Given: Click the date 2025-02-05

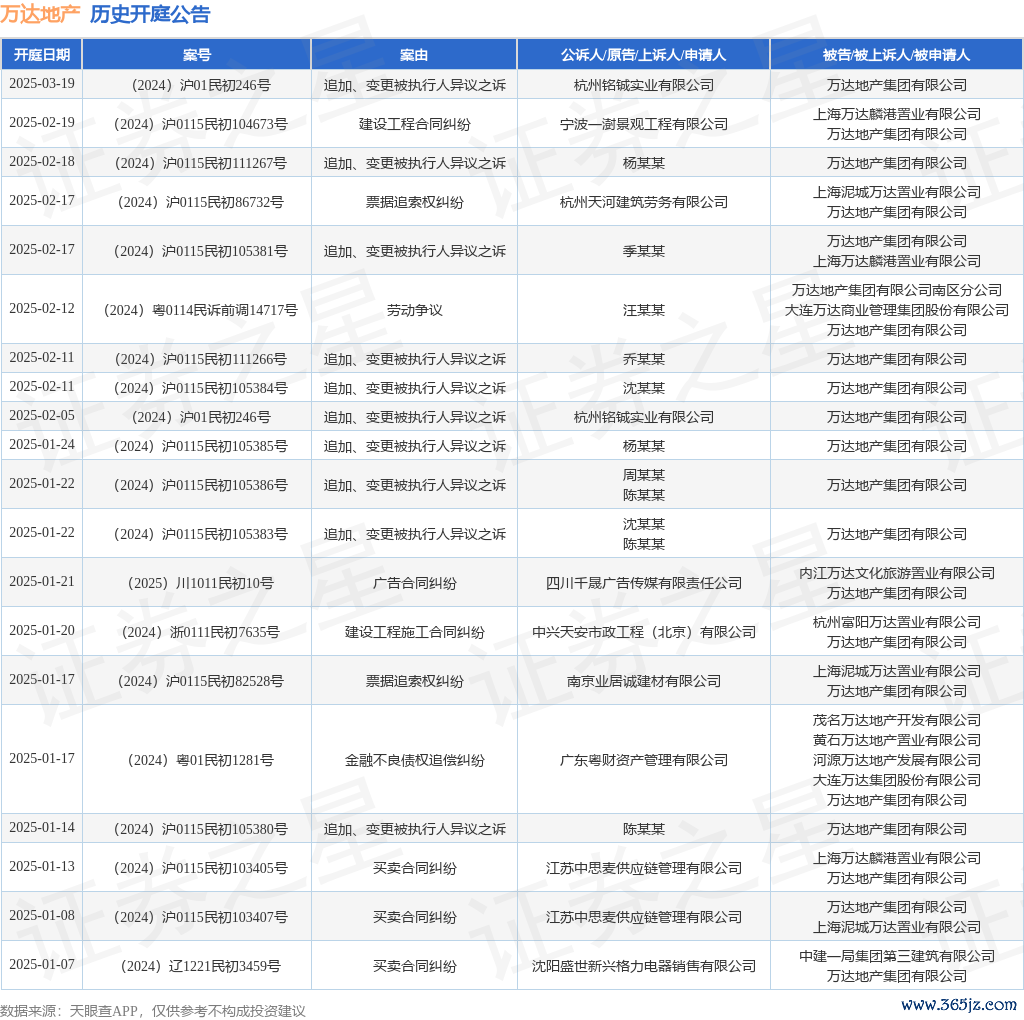Looking at the screenshot, I should coord(42,415).
